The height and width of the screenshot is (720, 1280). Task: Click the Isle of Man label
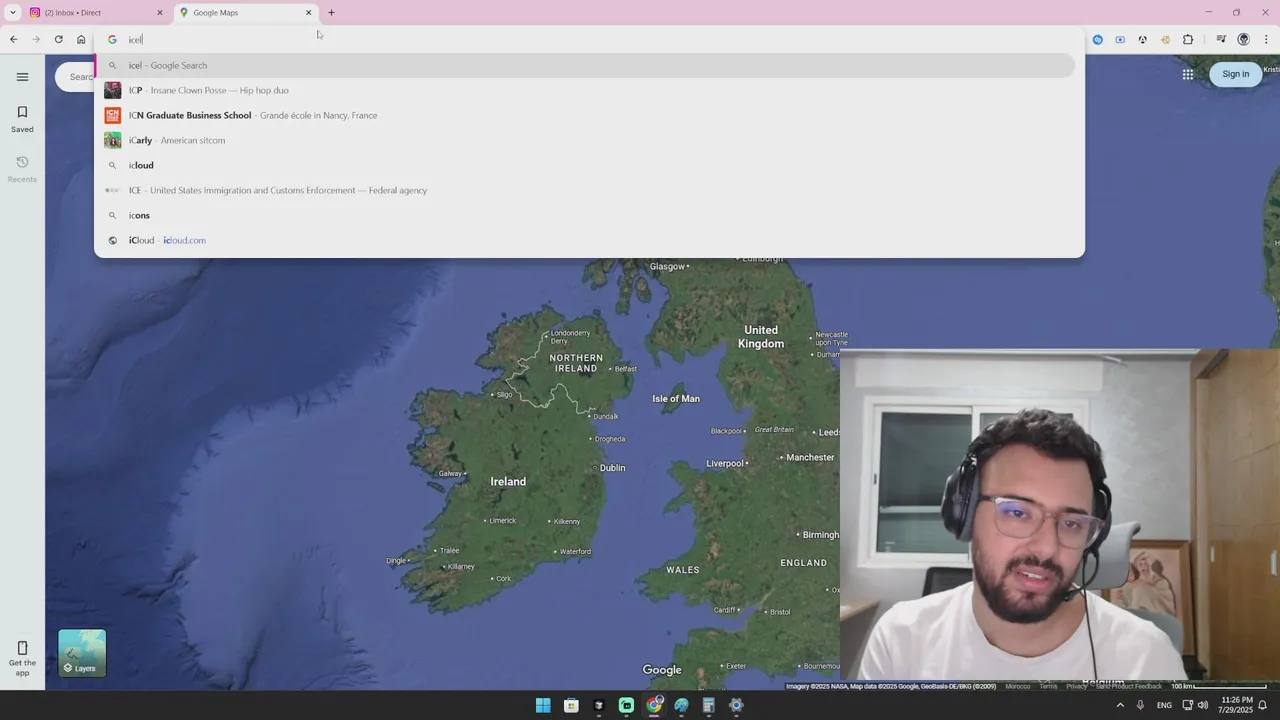click(676, 399)
